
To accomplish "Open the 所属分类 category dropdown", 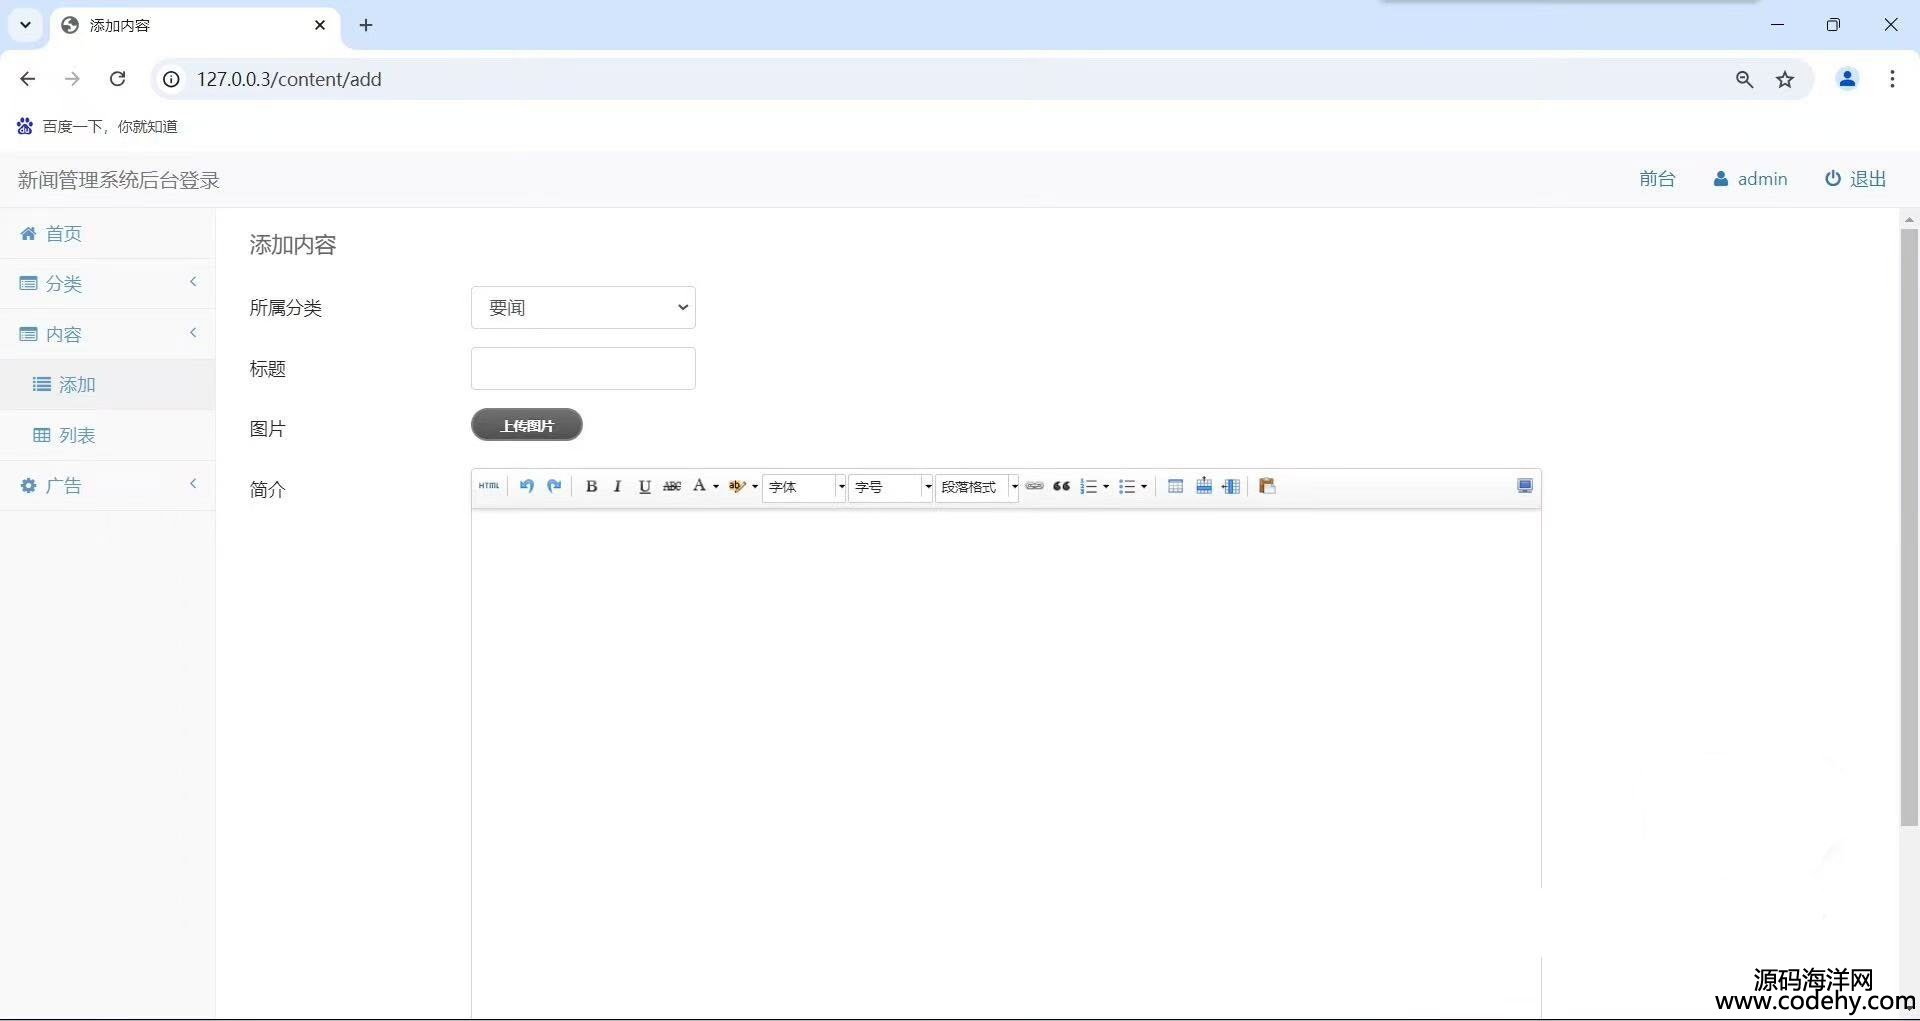I will point(583,308).
